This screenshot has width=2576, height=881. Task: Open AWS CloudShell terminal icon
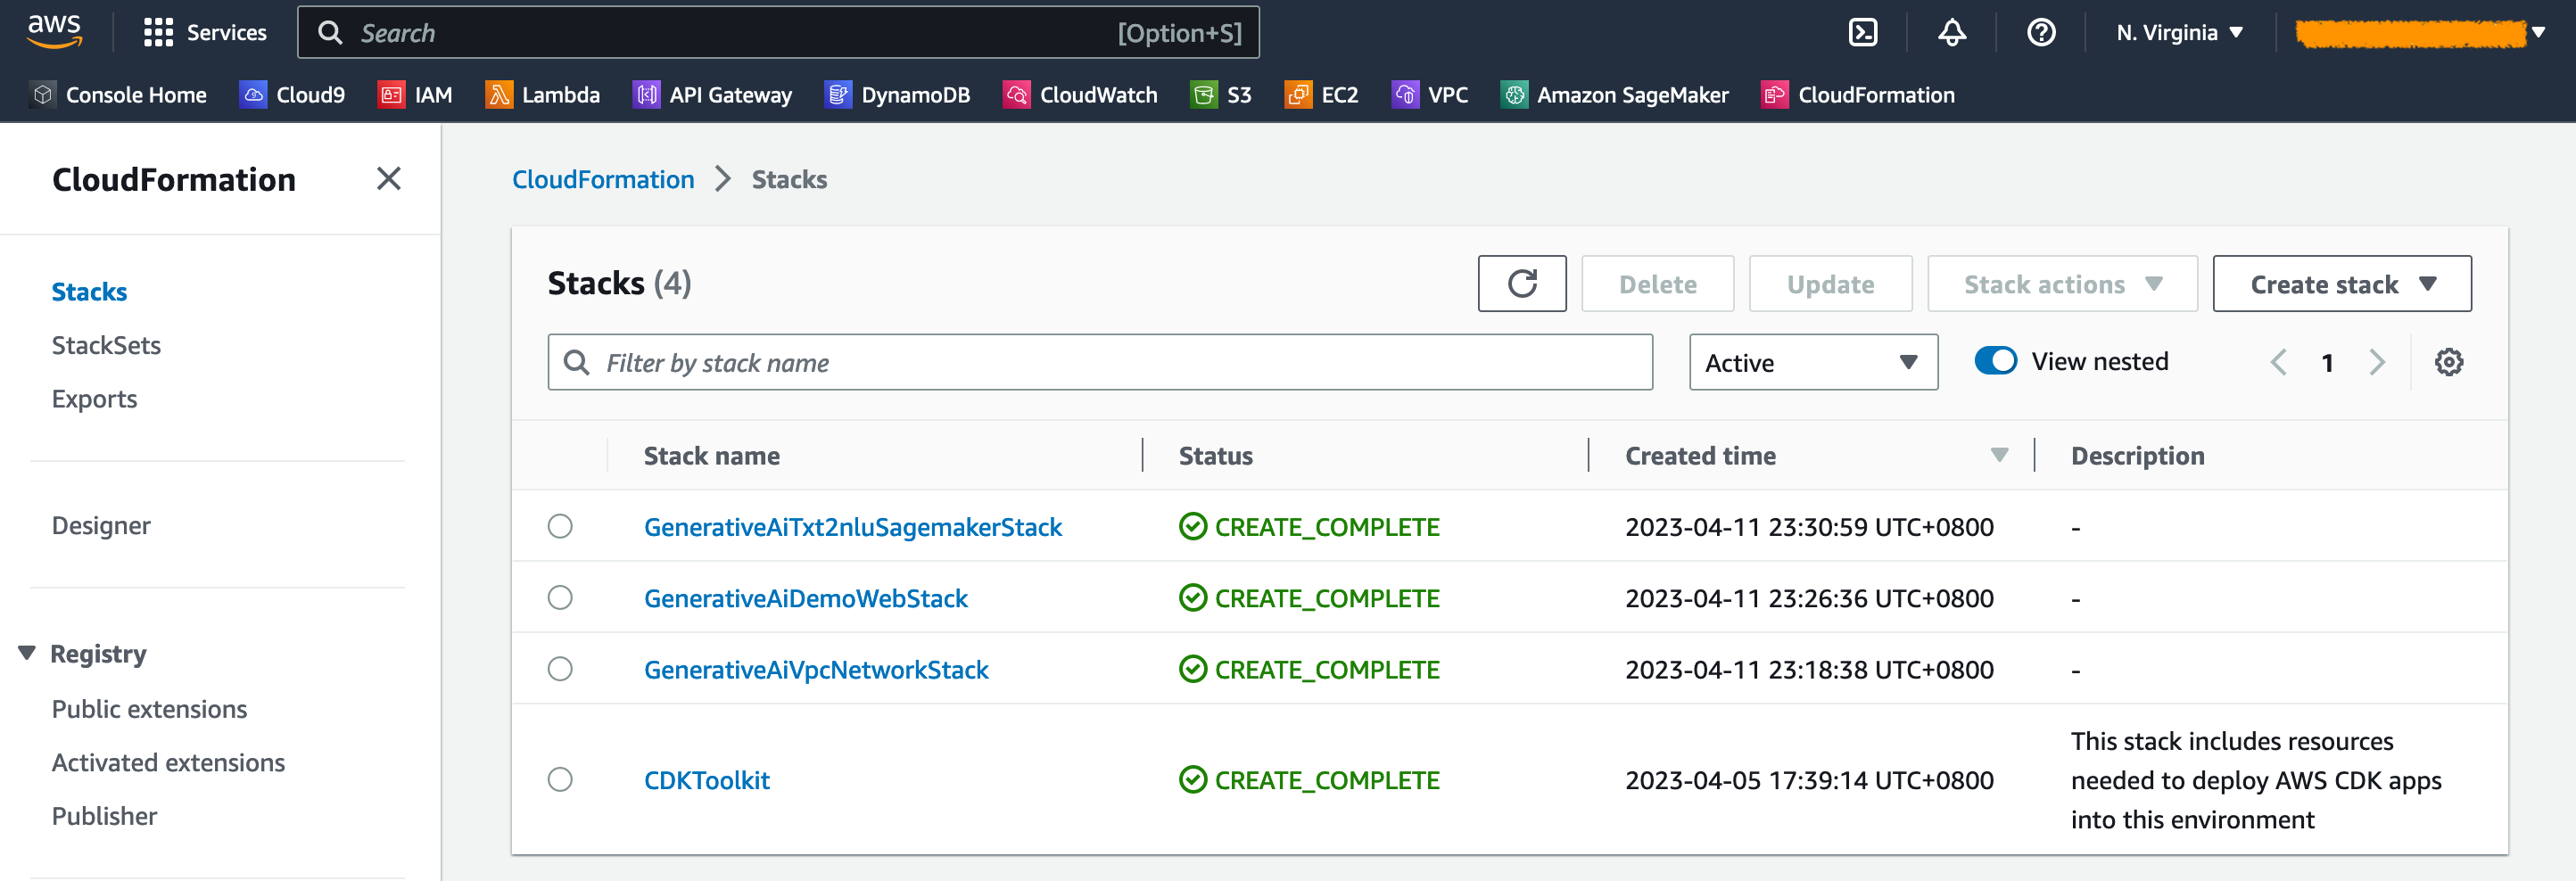(1862, 33)
